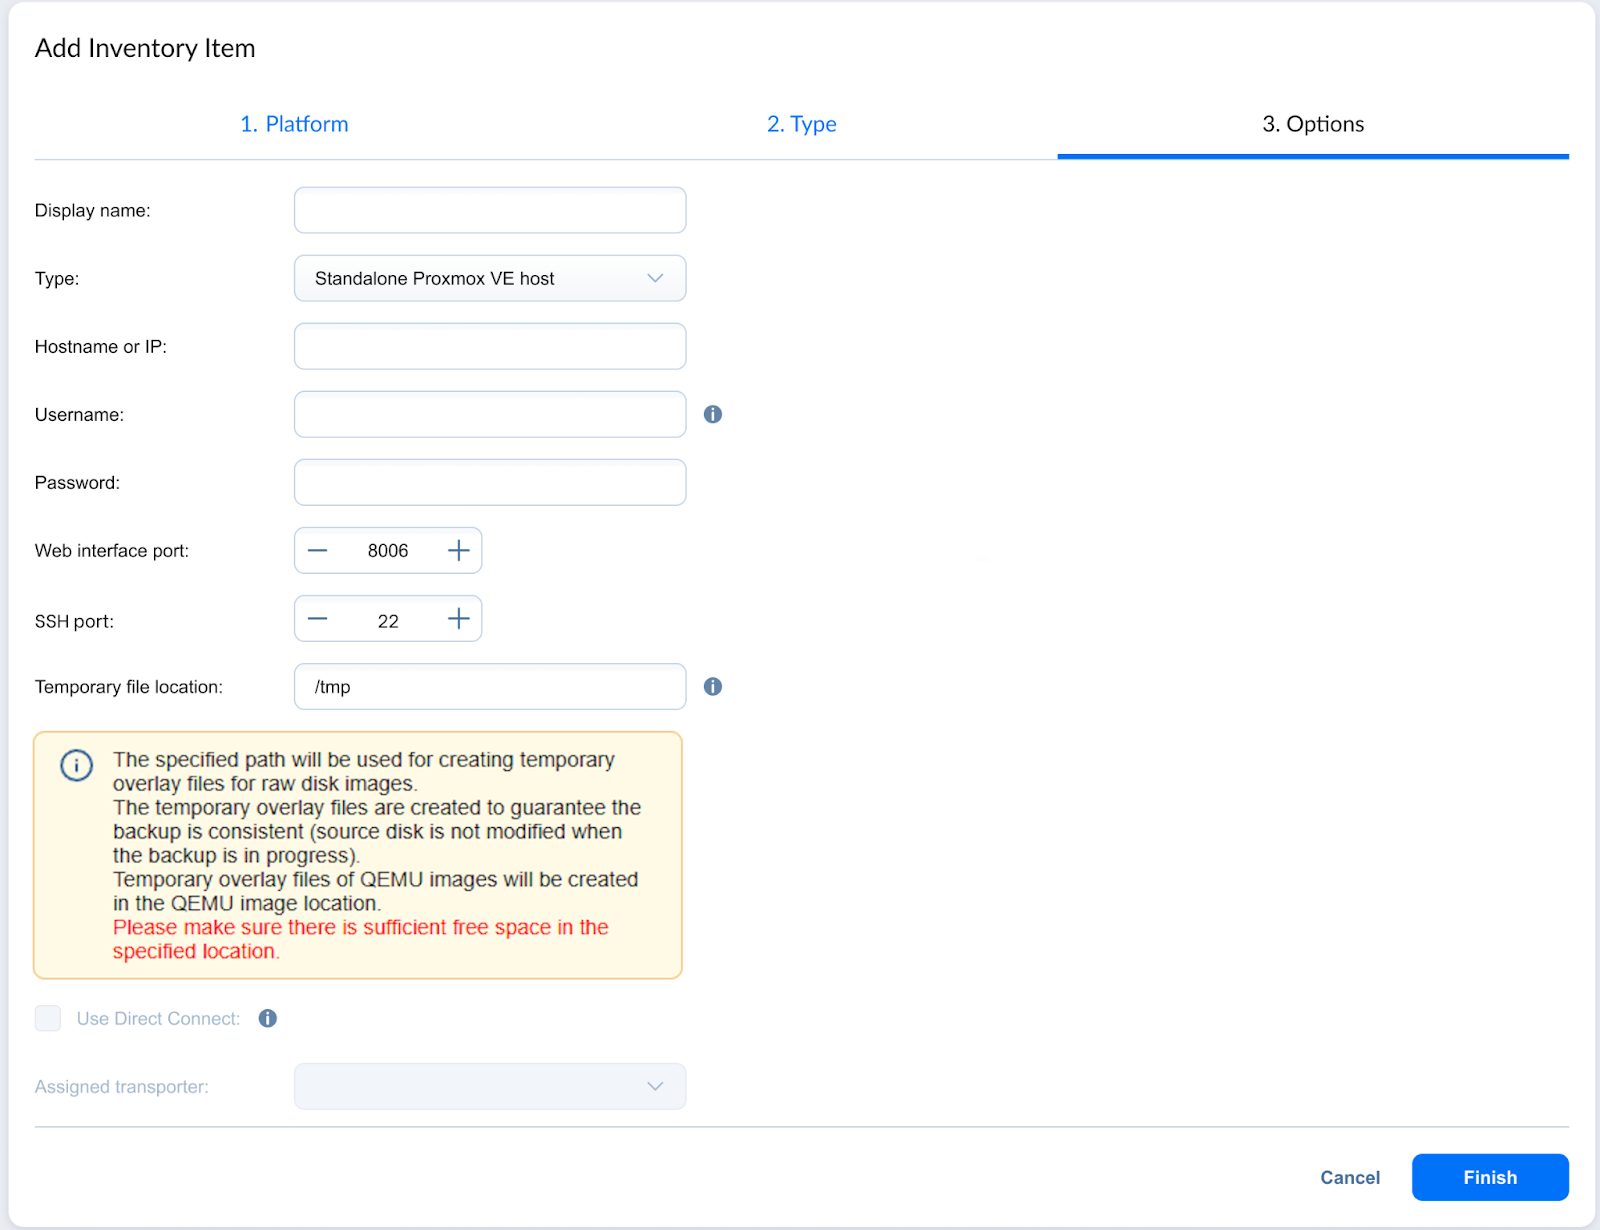Increase SSH port using plus button
This screenshot has height=1230, width=1600.
click(x=458, y=619)
